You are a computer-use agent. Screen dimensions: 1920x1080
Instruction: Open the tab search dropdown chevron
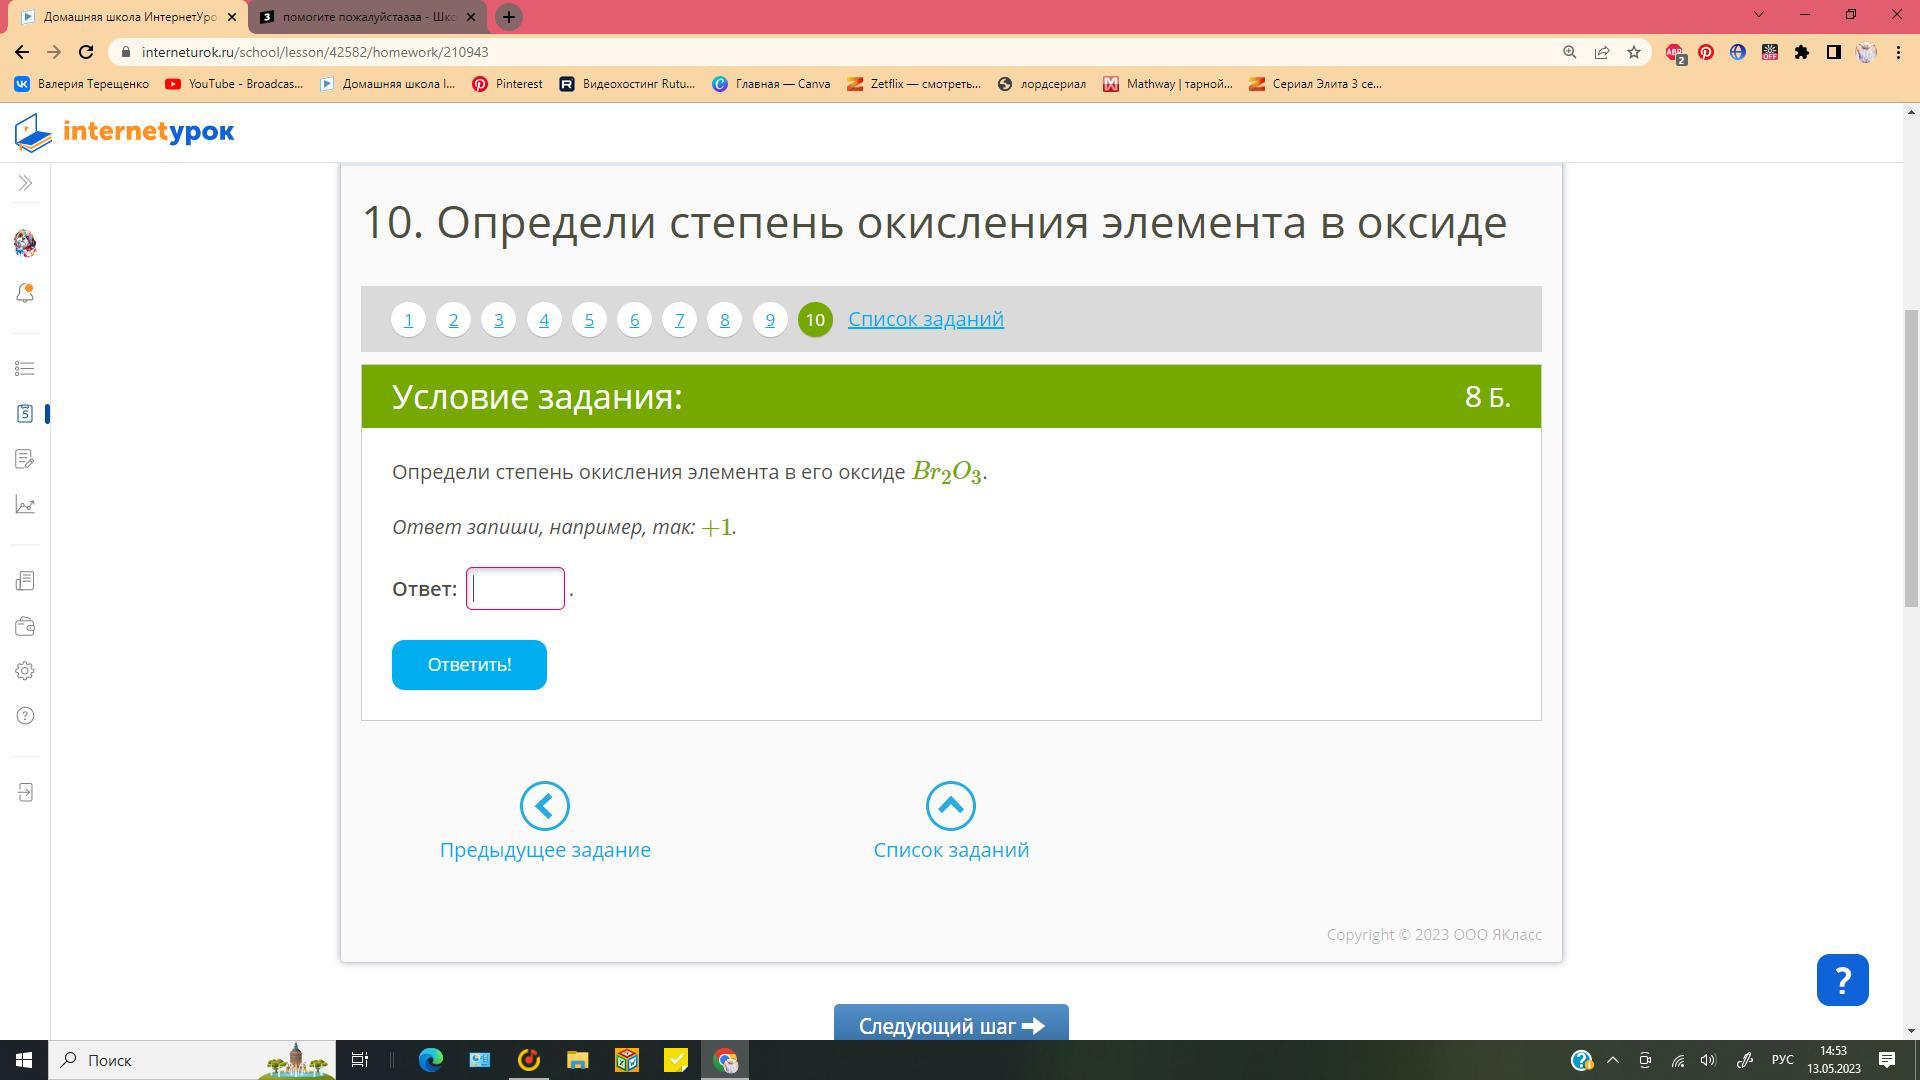point(1758,14)
